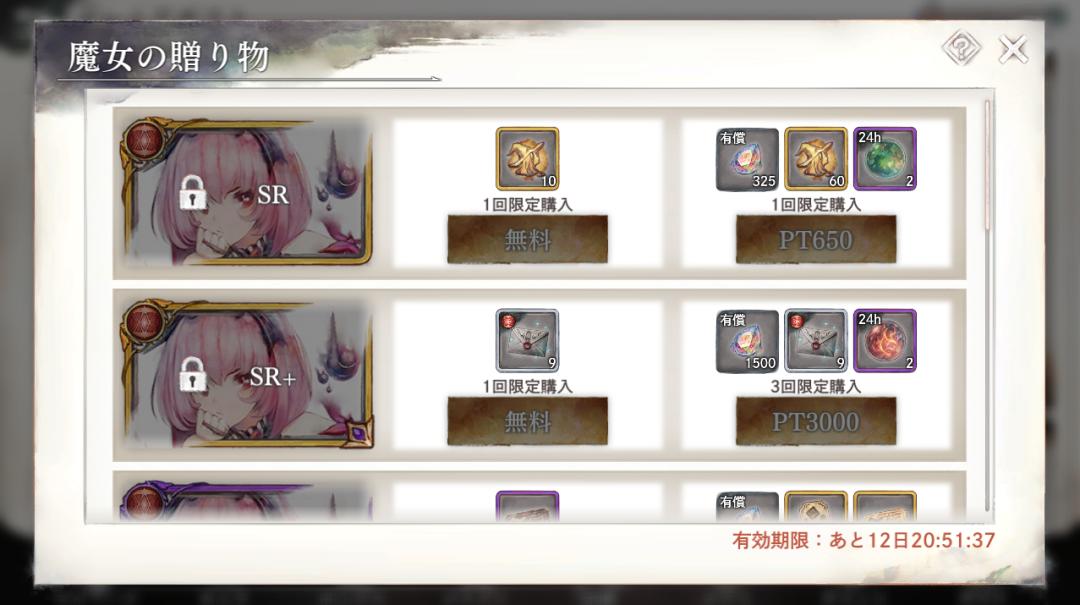Buy the PT3000 pack

tap(816, 421)
